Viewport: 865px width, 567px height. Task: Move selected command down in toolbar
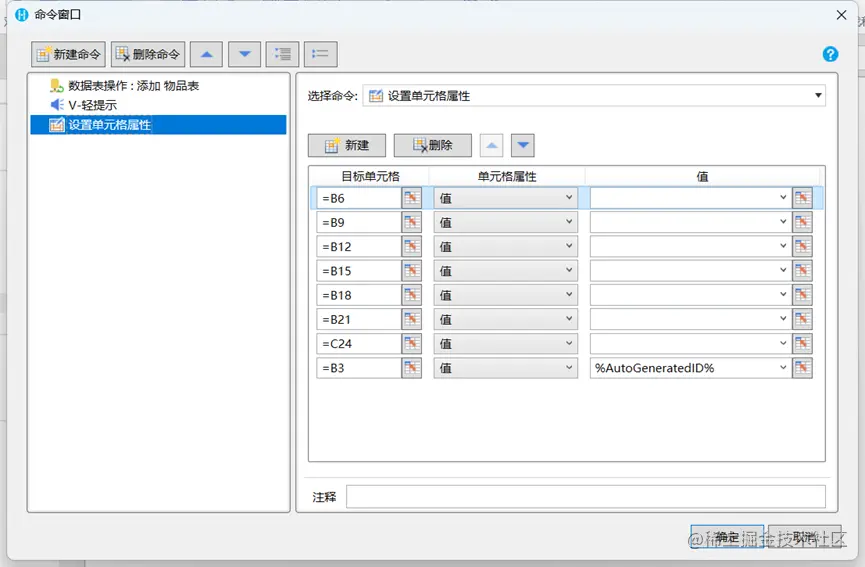(244, 54)
